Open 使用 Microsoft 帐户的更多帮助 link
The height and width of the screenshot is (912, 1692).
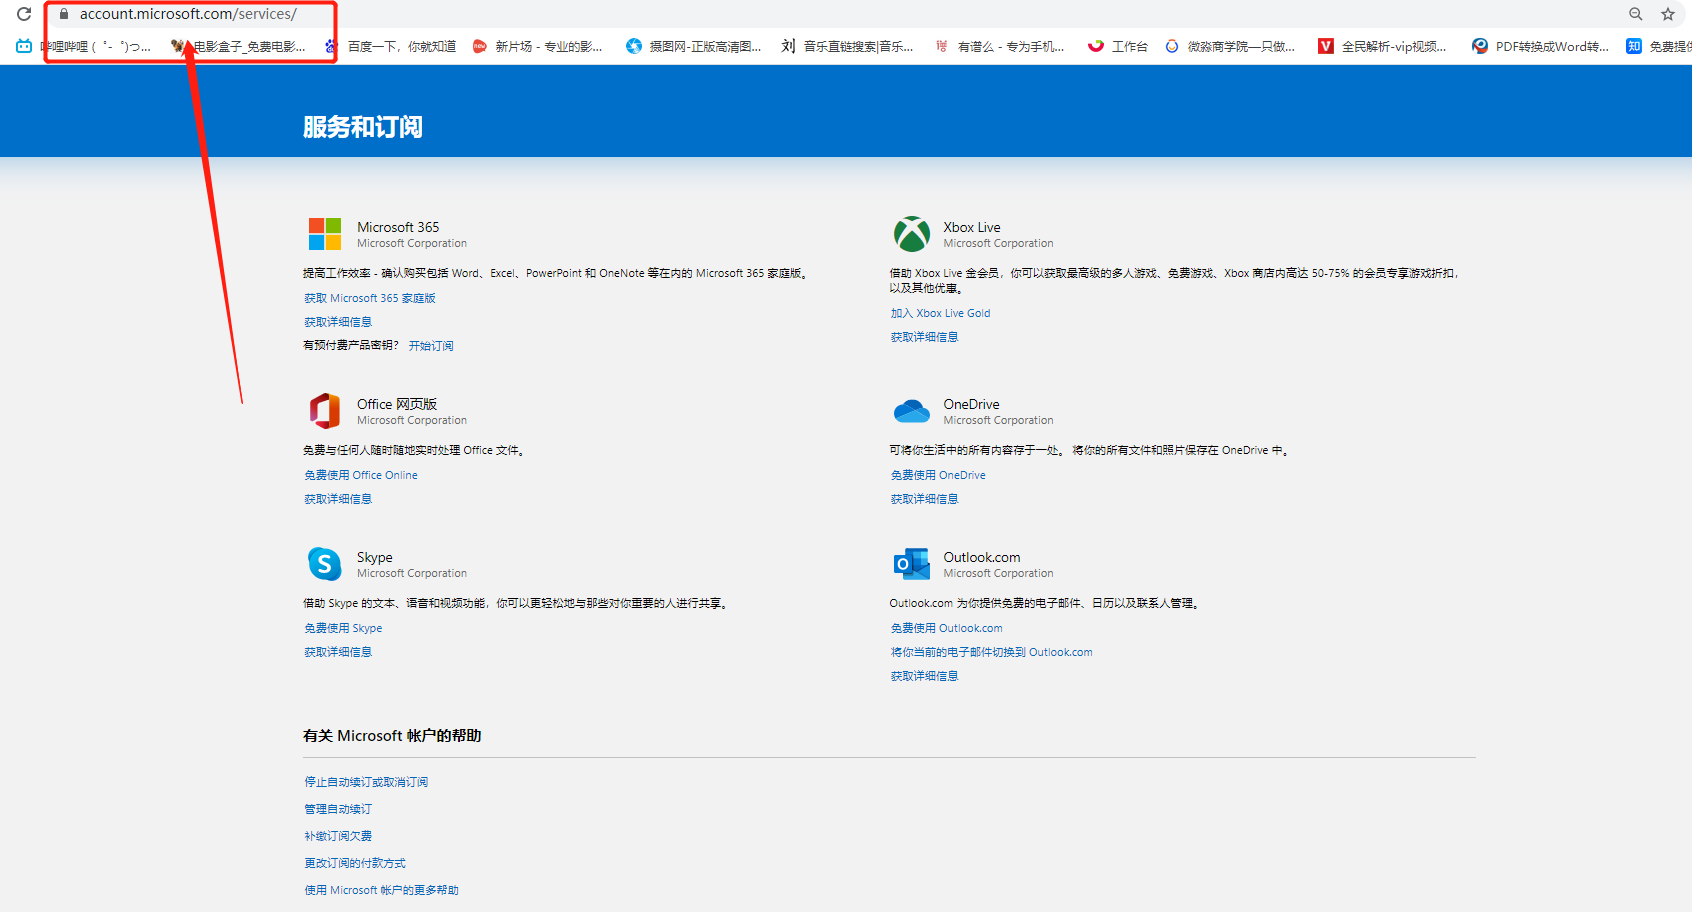coord(382,890)
